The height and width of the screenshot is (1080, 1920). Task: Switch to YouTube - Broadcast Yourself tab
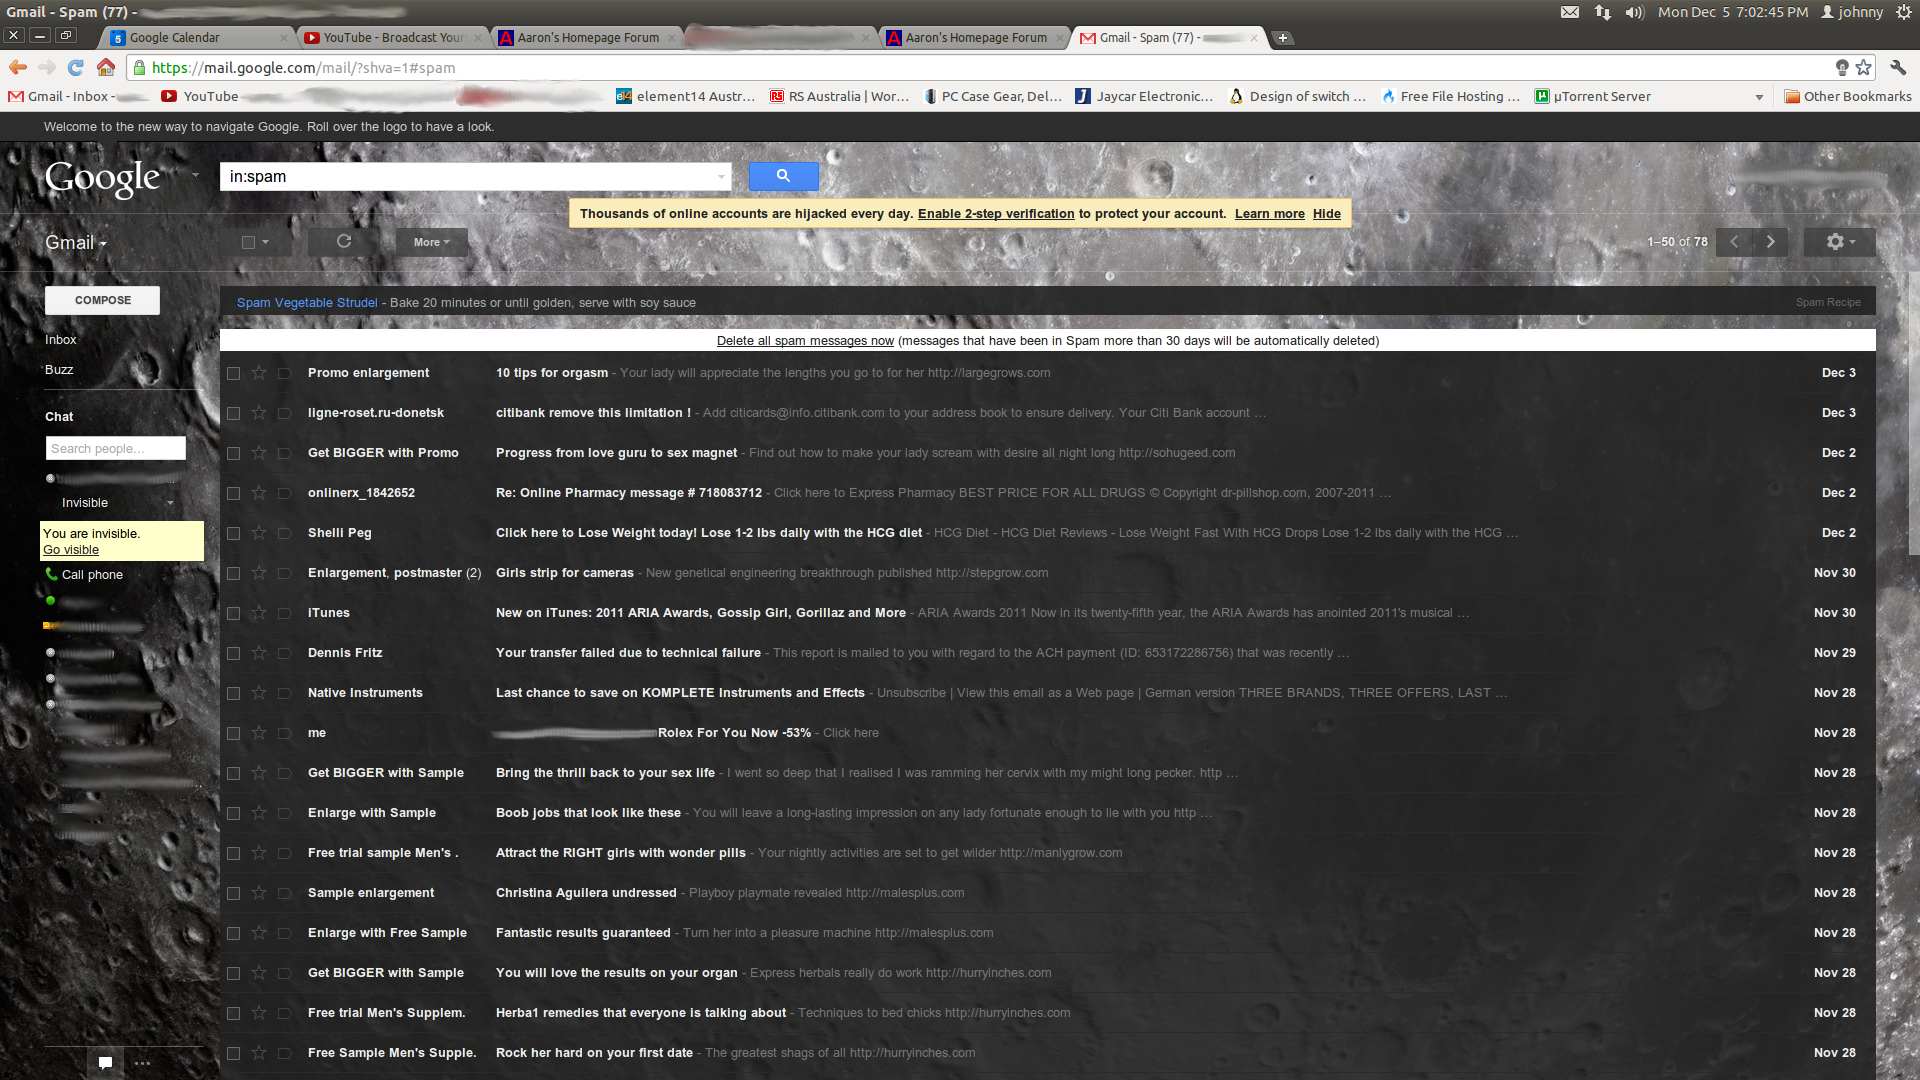(x=392, y=38)
